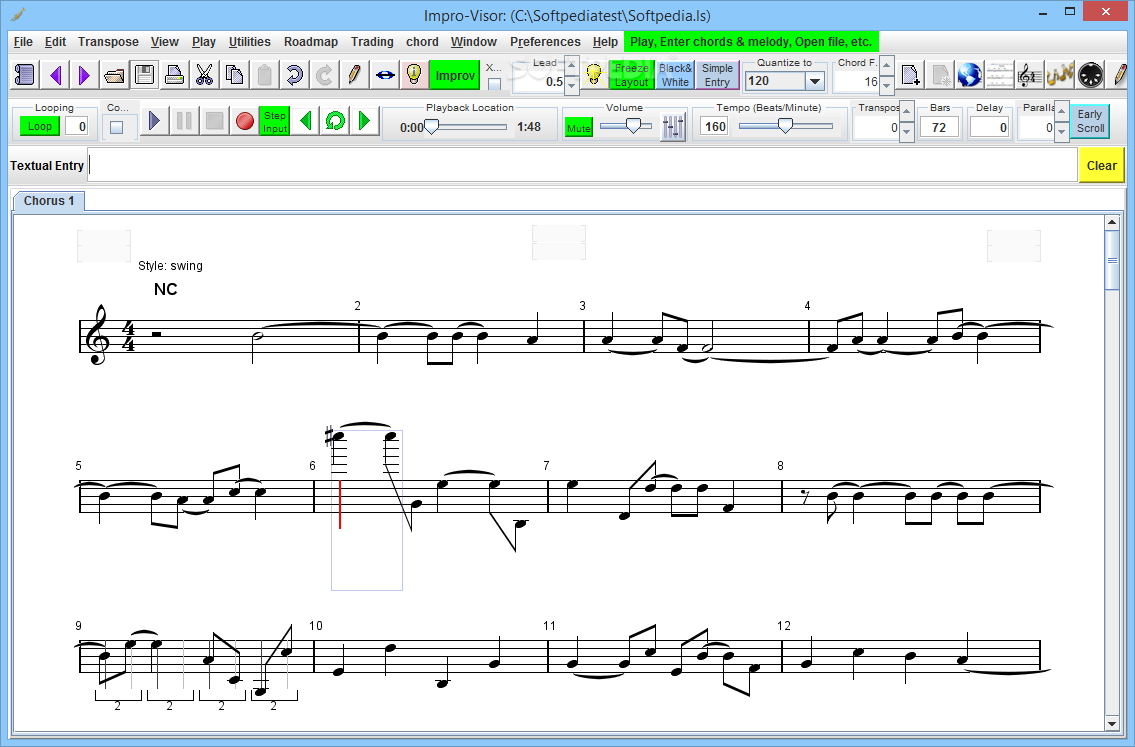The width and height of the screenshot is (1135, 747).
Task: Click the green right arrow step-forward button
Action: point(365,121)
